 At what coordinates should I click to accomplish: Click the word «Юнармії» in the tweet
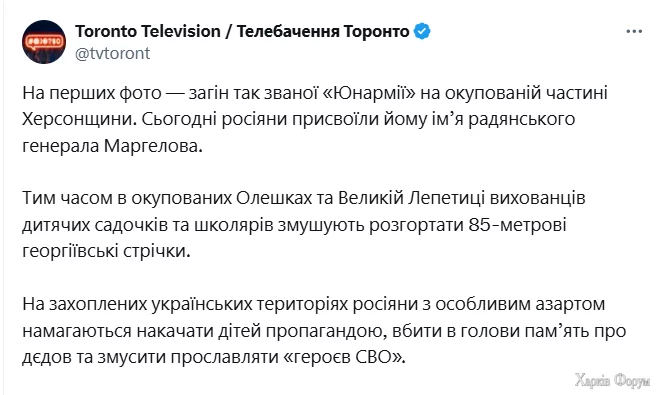click(369, 93)
